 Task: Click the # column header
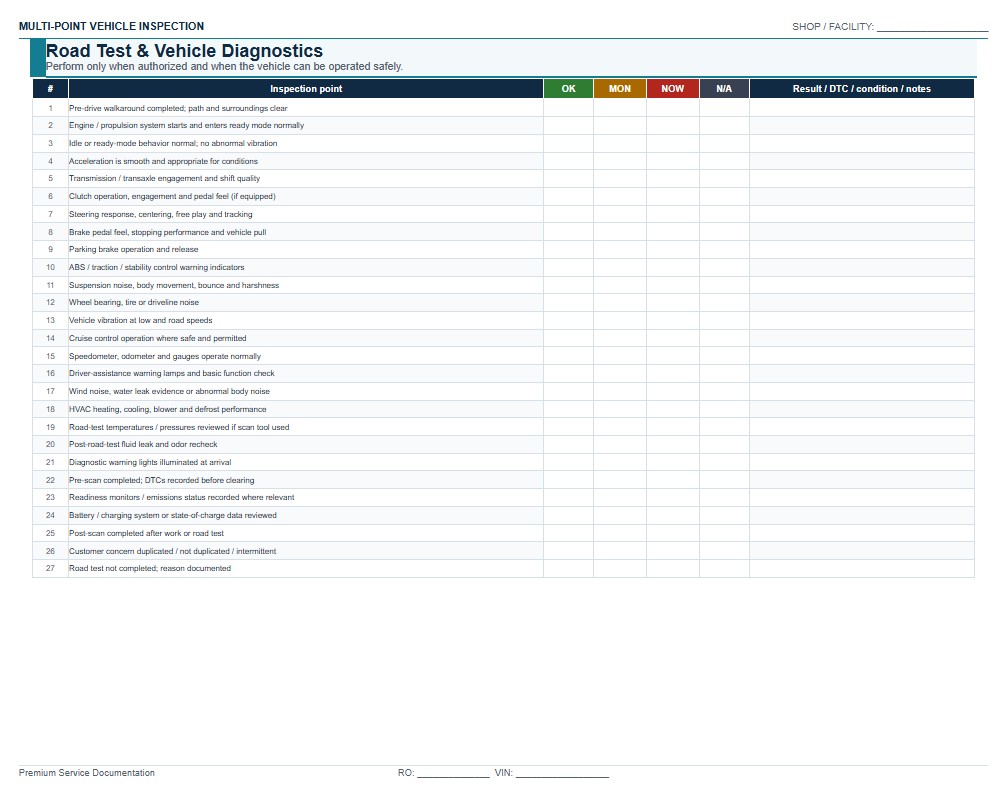click(x=50, y=89)
